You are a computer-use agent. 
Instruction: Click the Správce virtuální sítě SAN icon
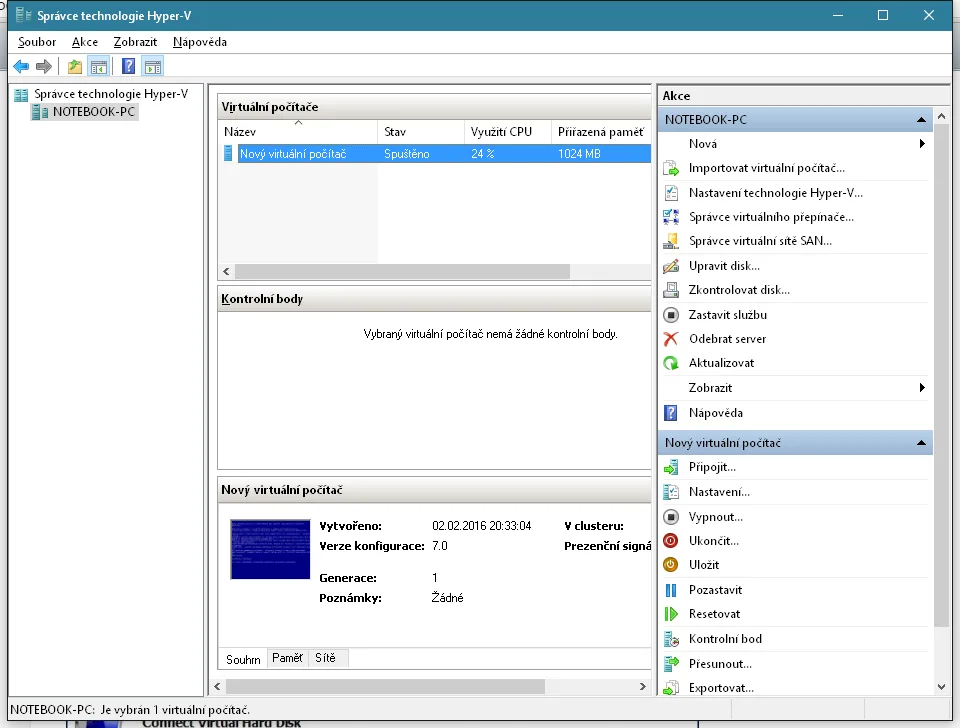pos(671,241)
